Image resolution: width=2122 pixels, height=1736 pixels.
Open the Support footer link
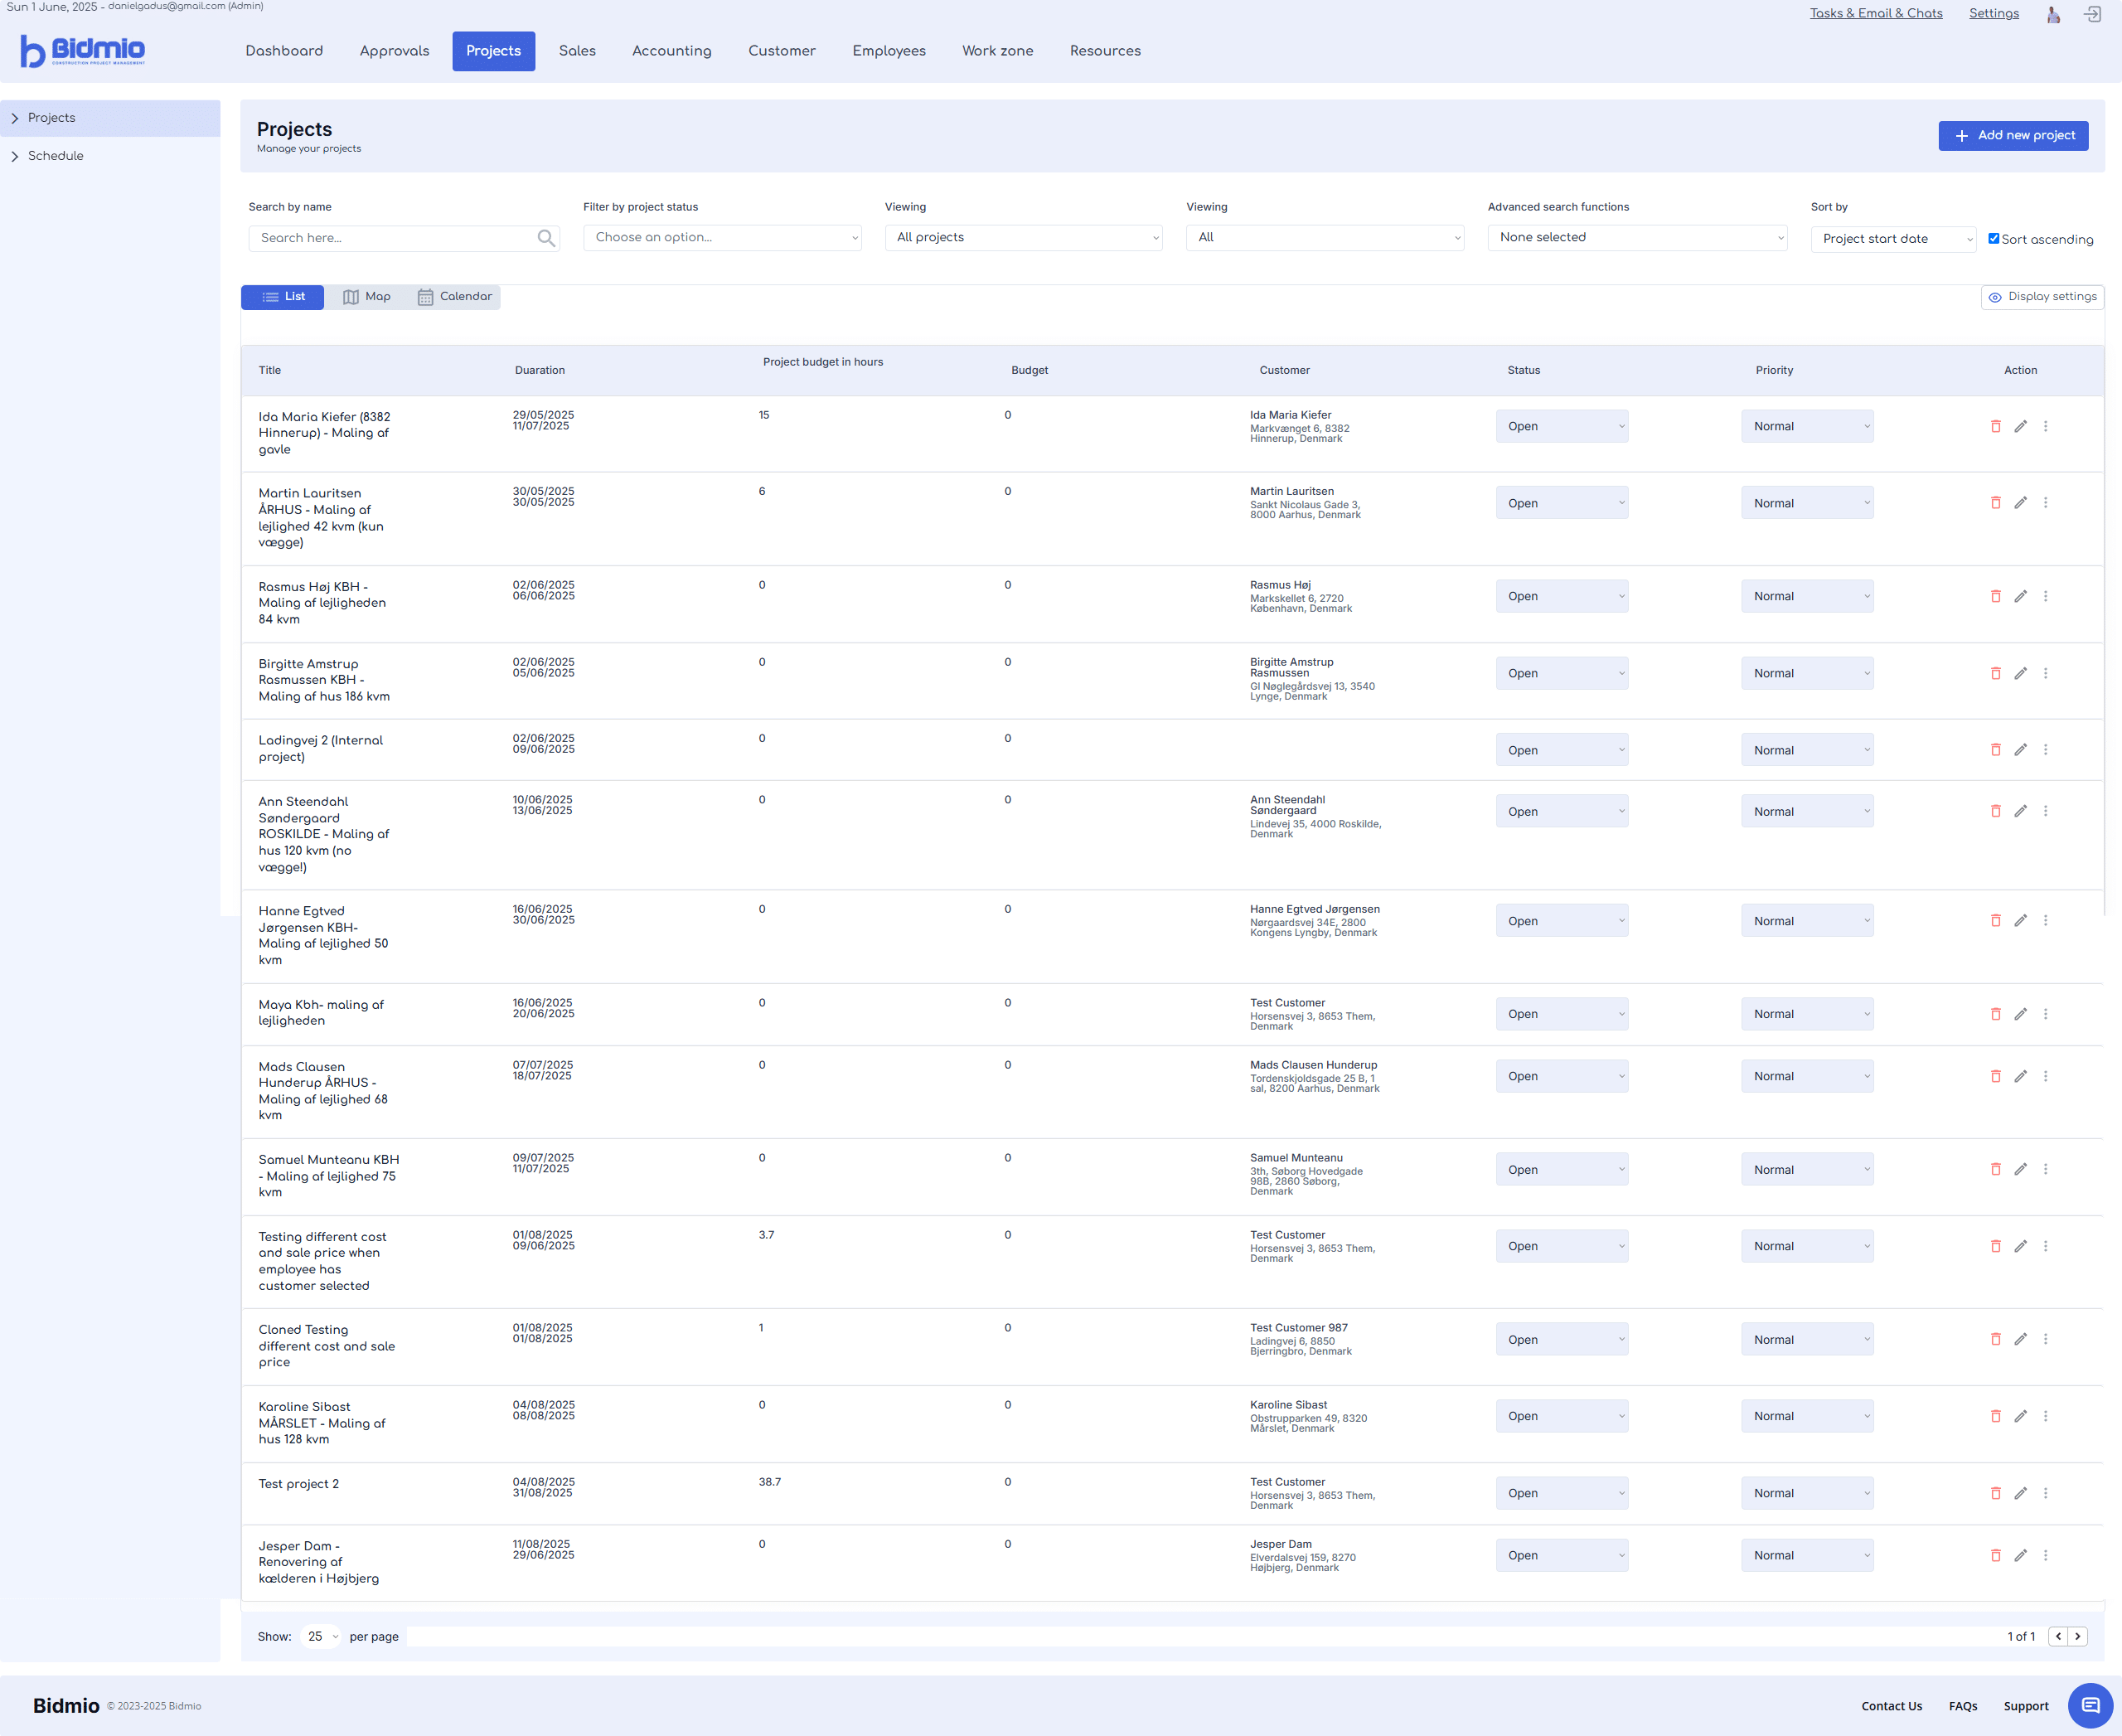click(2025, 1706)
